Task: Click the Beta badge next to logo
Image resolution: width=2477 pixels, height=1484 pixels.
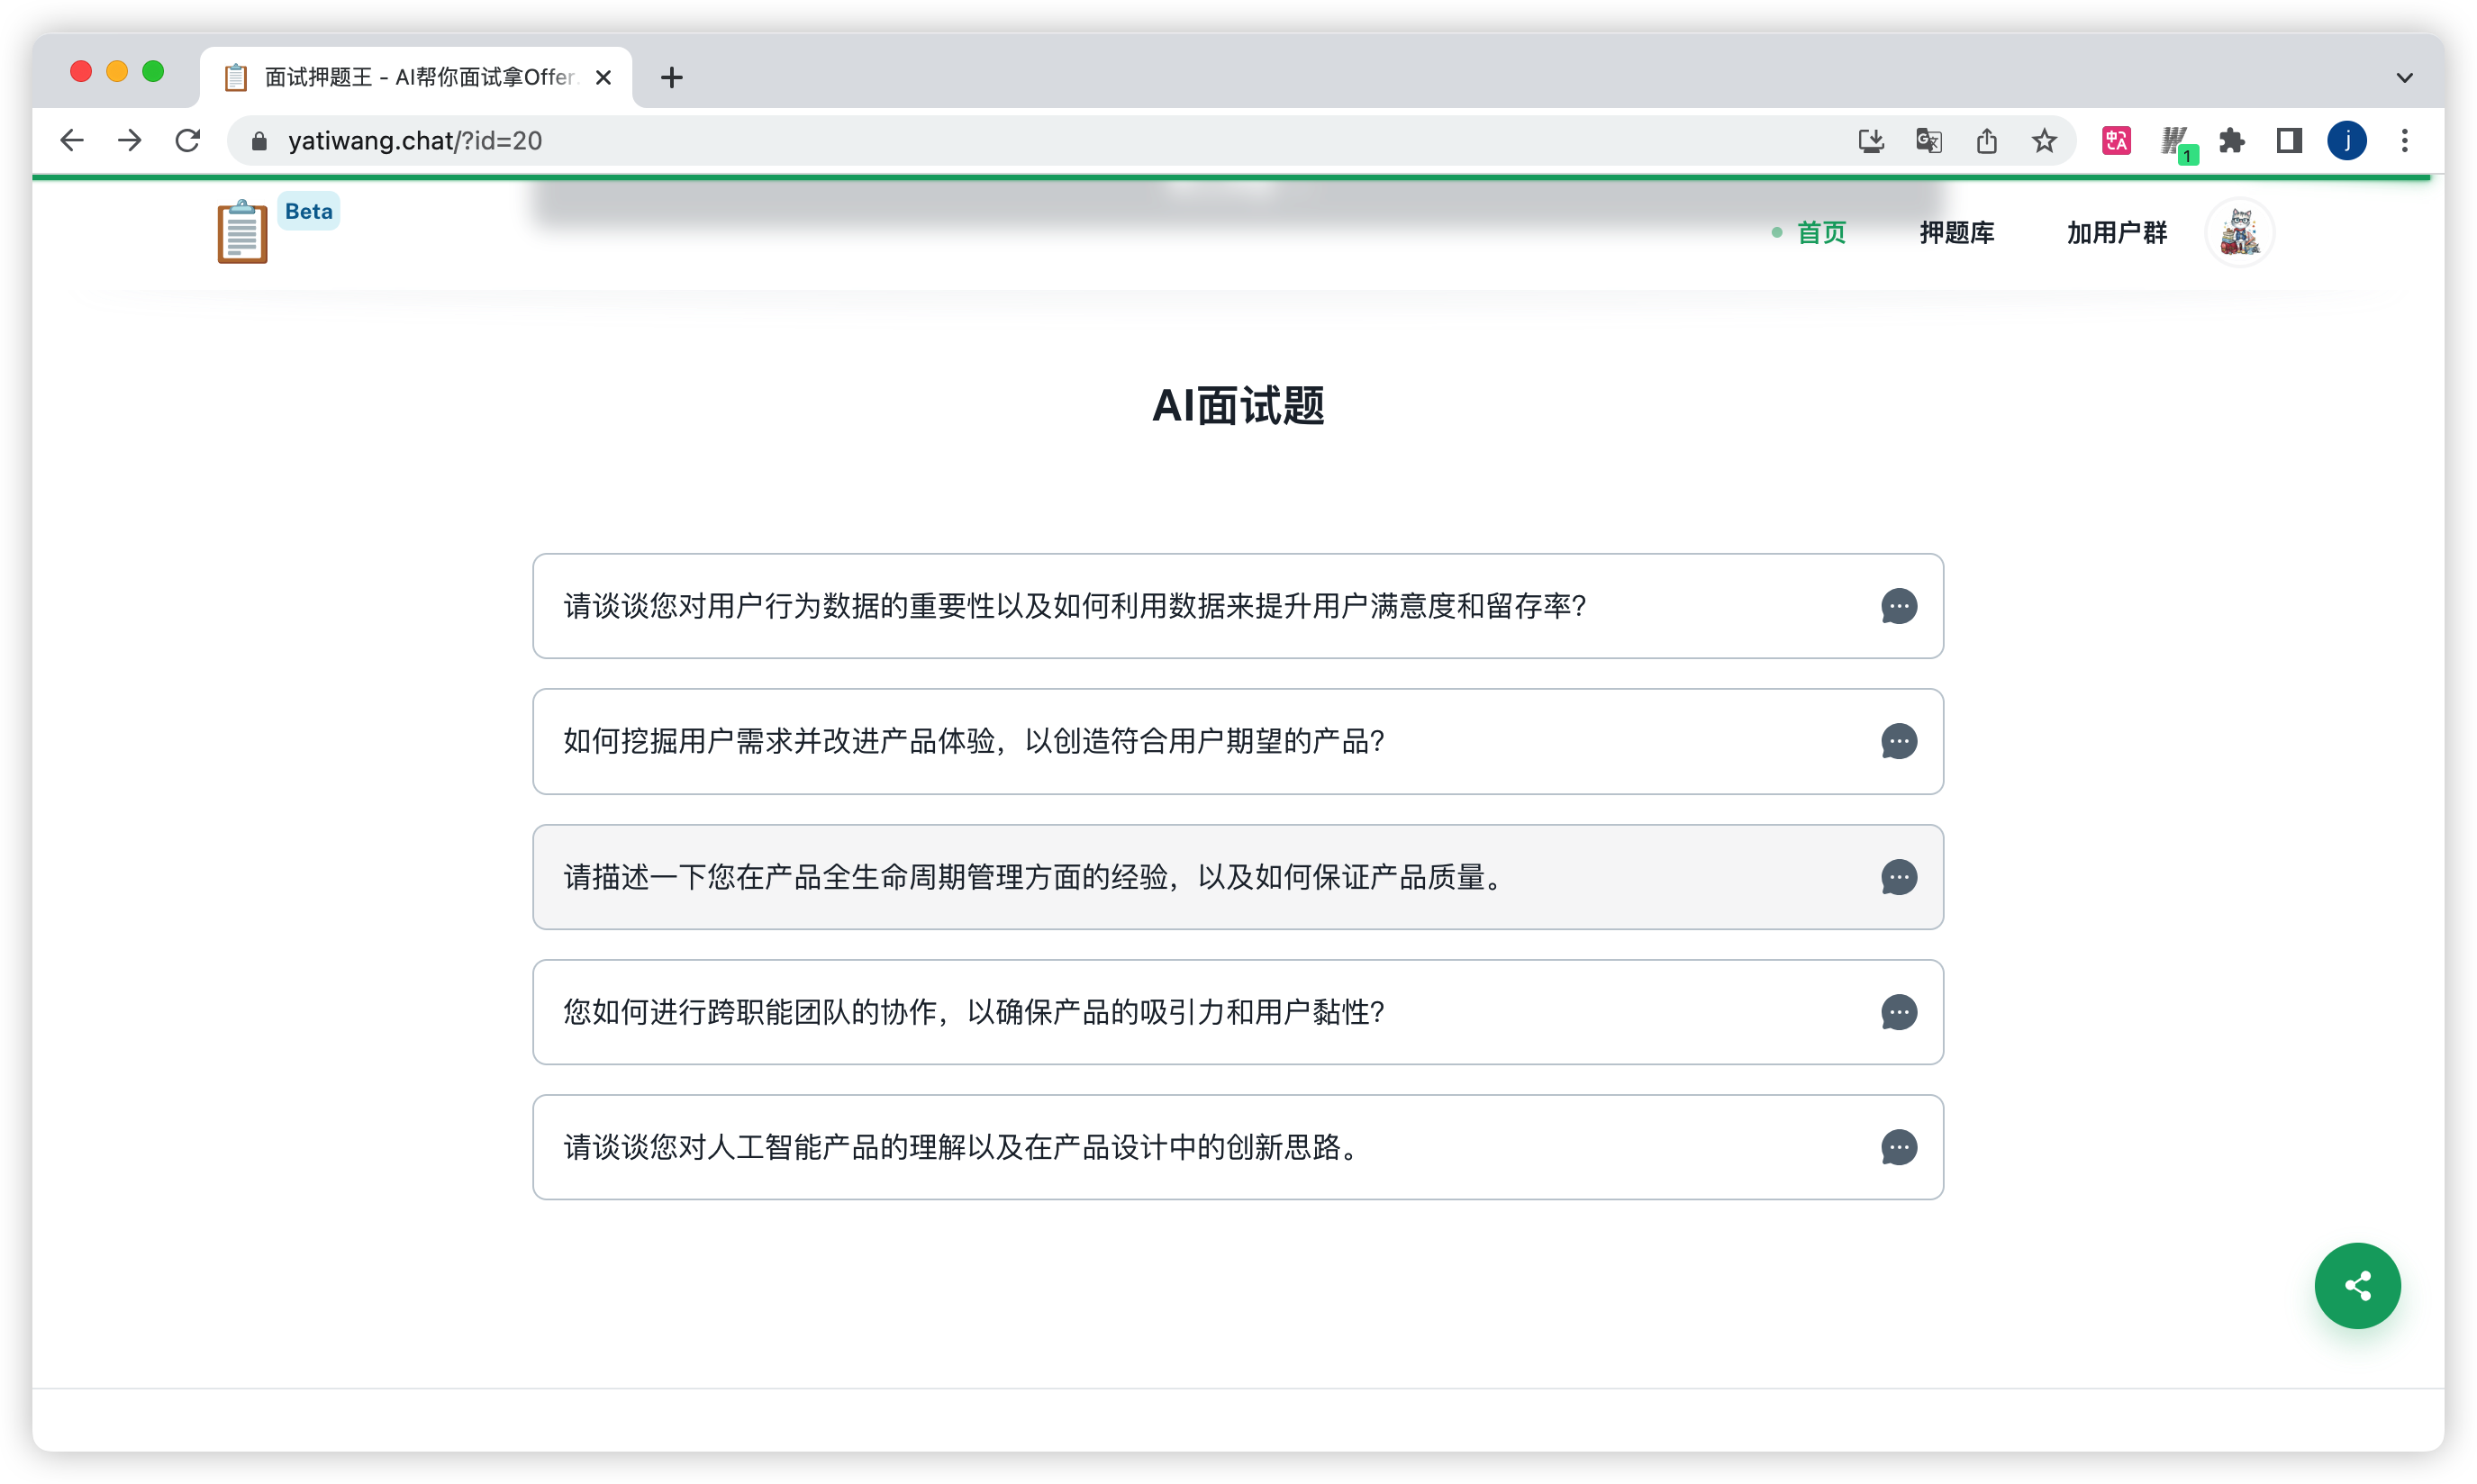Action: click(308, 211)
